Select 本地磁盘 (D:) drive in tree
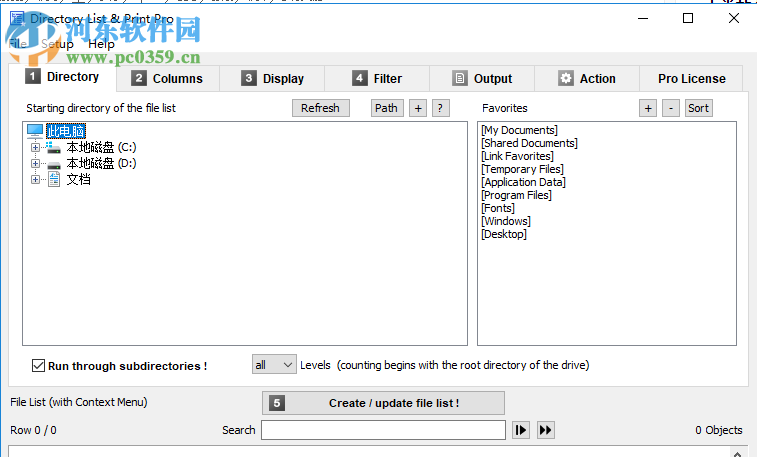Screen dimensions: 757x457 pos(101,164)
